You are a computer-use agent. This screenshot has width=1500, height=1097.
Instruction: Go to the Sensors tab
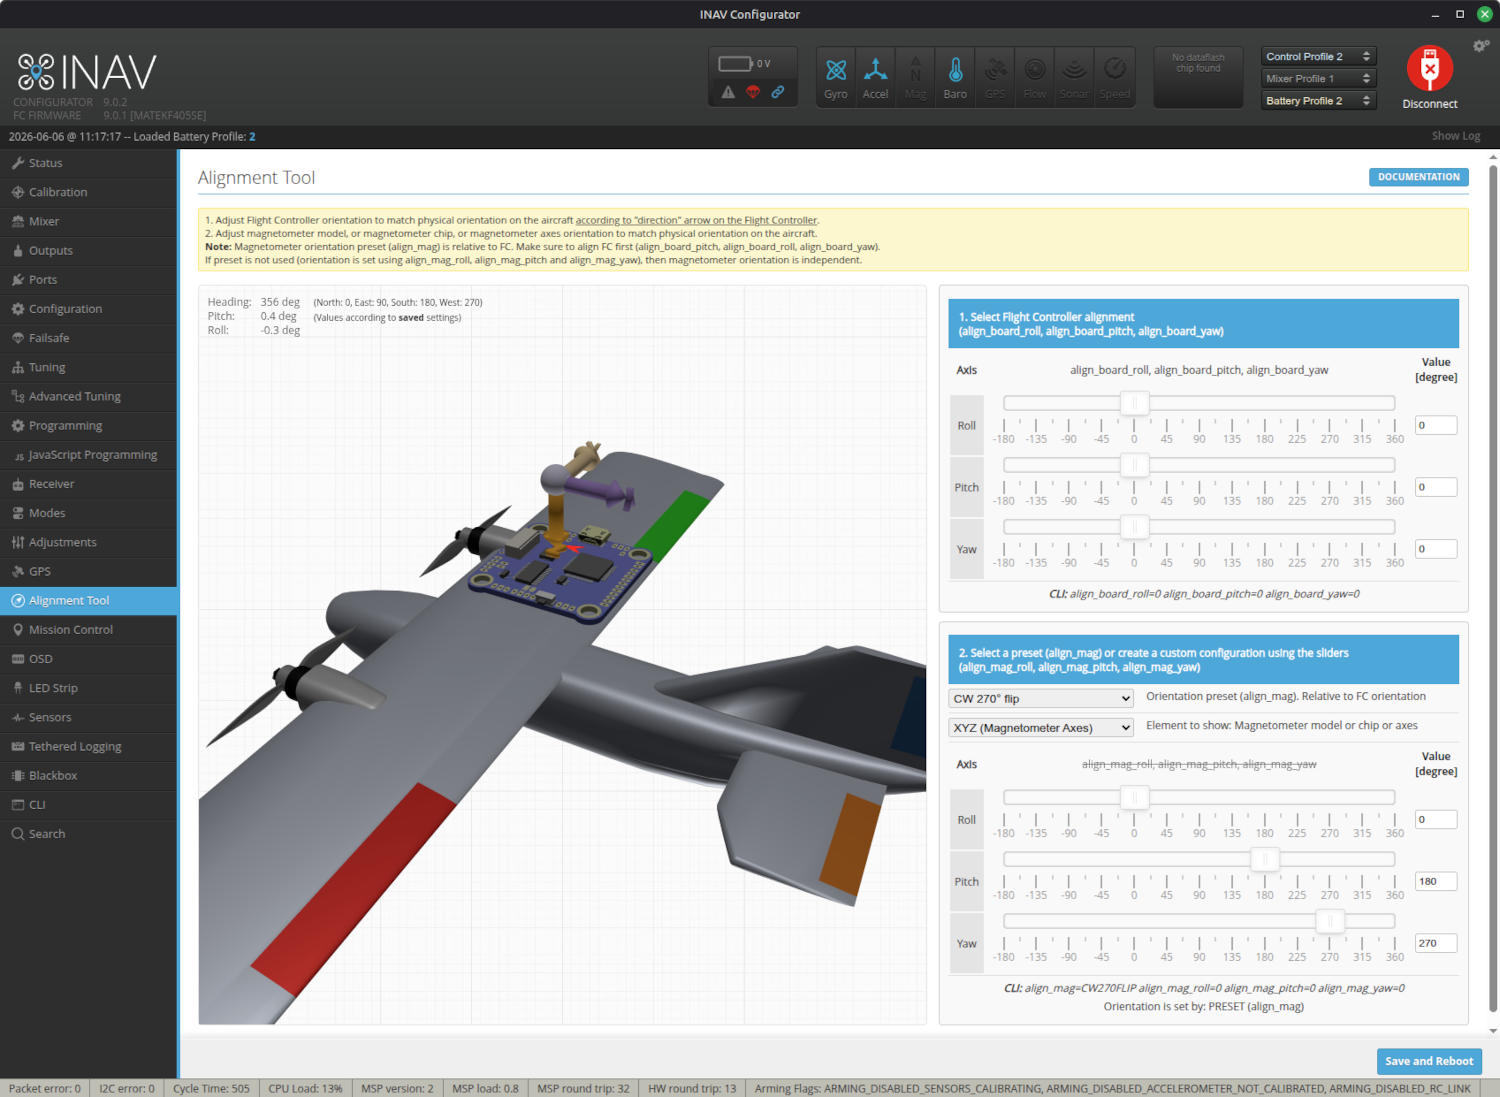point(88,717)
